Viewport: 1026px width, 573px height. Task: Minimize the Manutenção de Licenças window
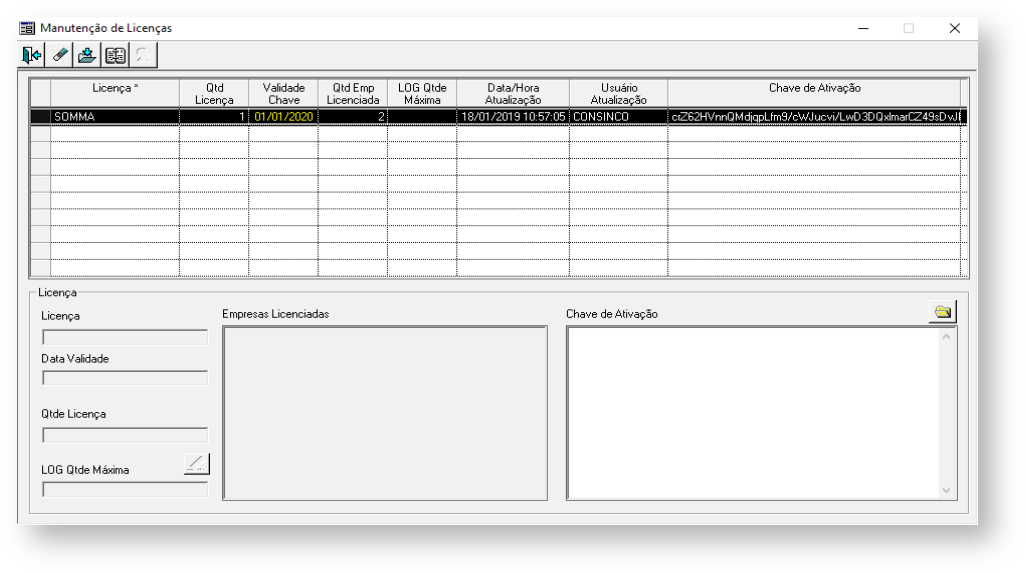(863, 28)
